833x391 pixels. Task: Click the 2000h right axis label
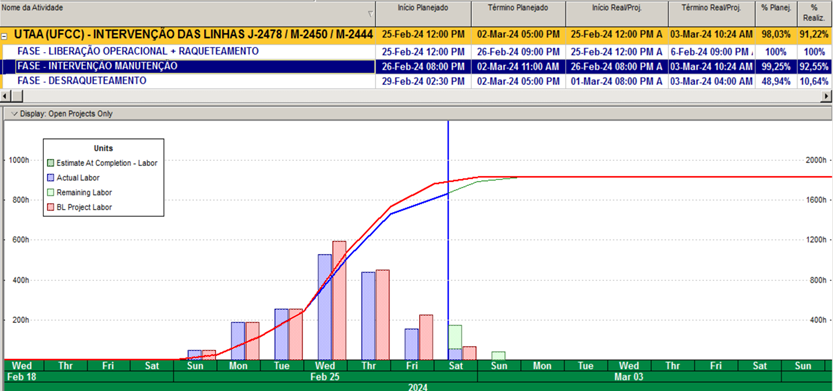pyautogui.click(x=815, y=160)
